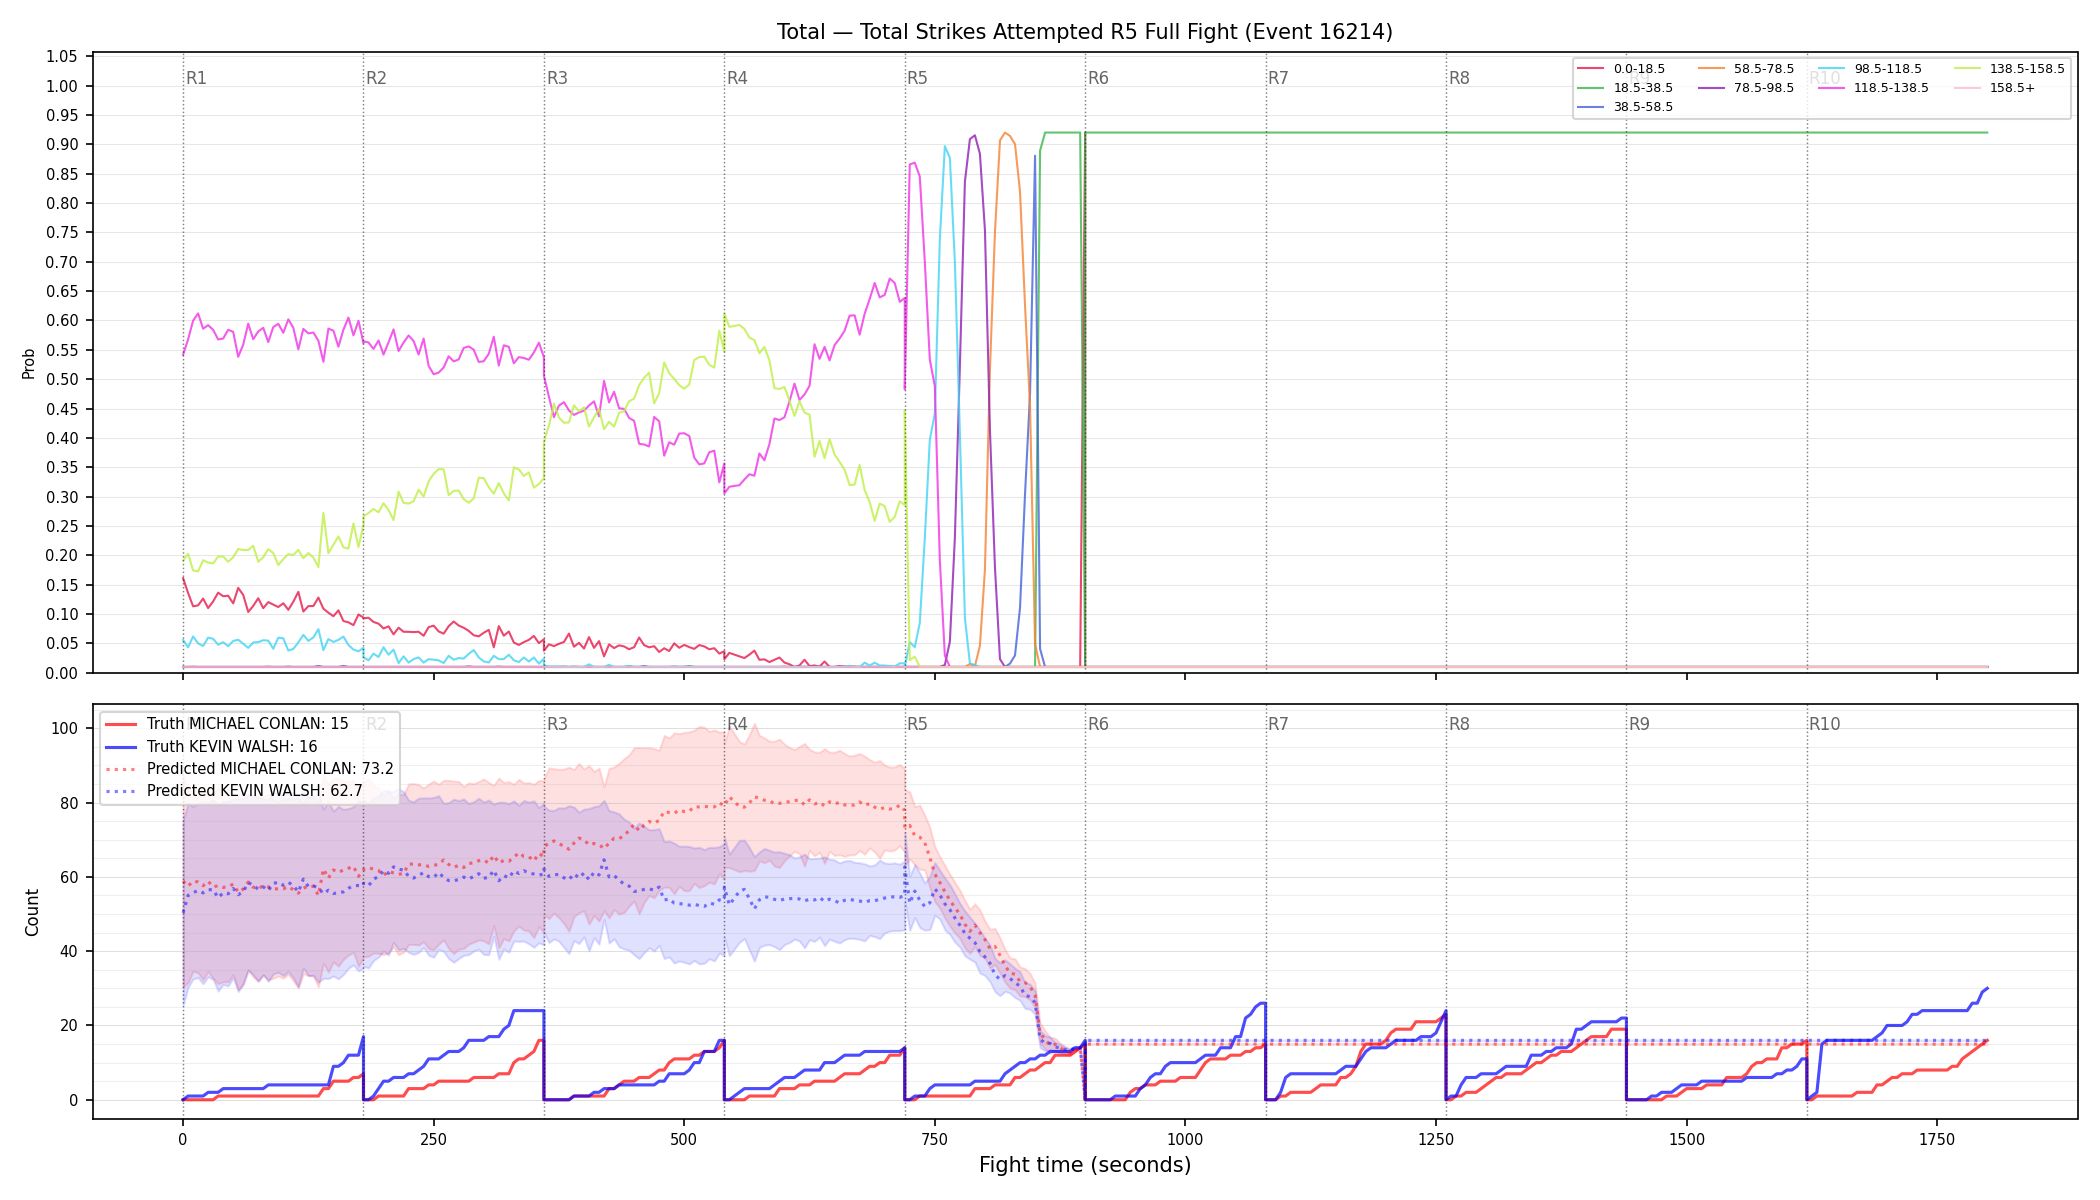Image resolution: width=2100 pixels, height=1200 pixels.
Task: Click the "100" tick on Count axis
Action: [65, 729]
